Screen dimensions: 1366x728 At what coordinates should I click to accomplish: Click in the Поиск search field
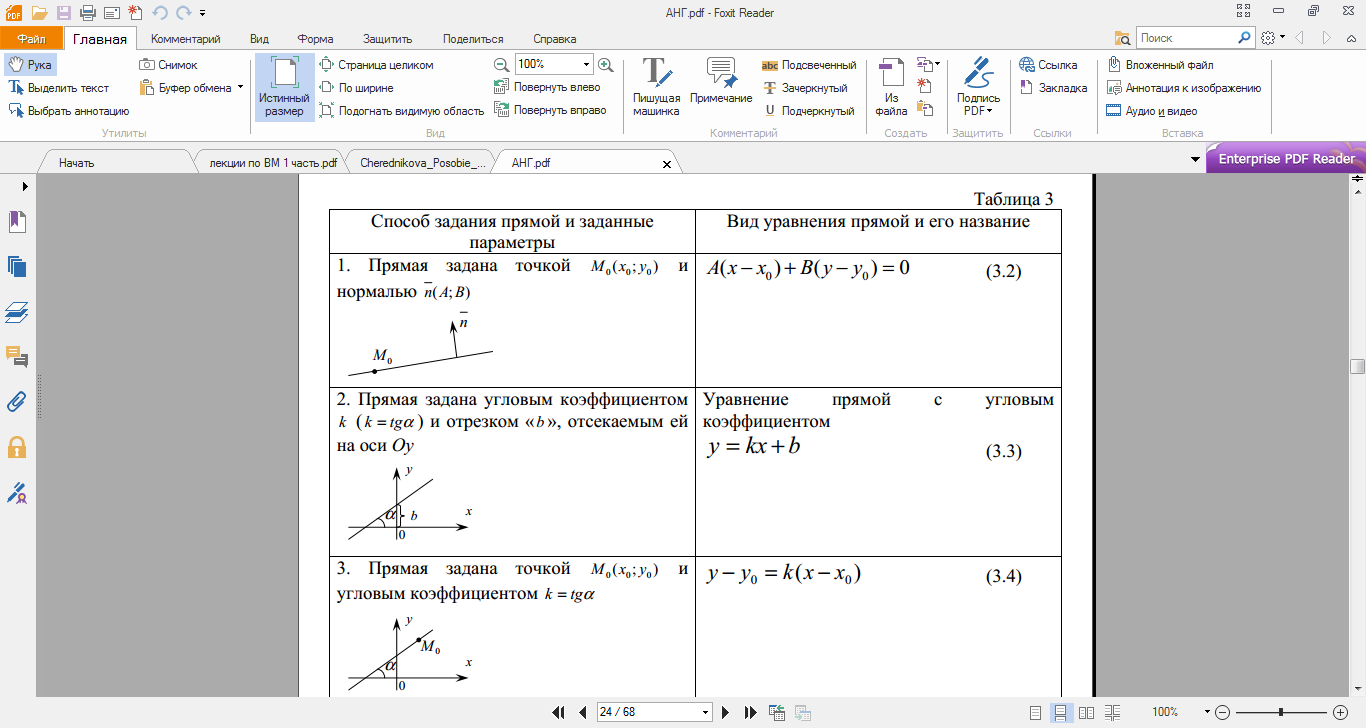pos(1186,38)
